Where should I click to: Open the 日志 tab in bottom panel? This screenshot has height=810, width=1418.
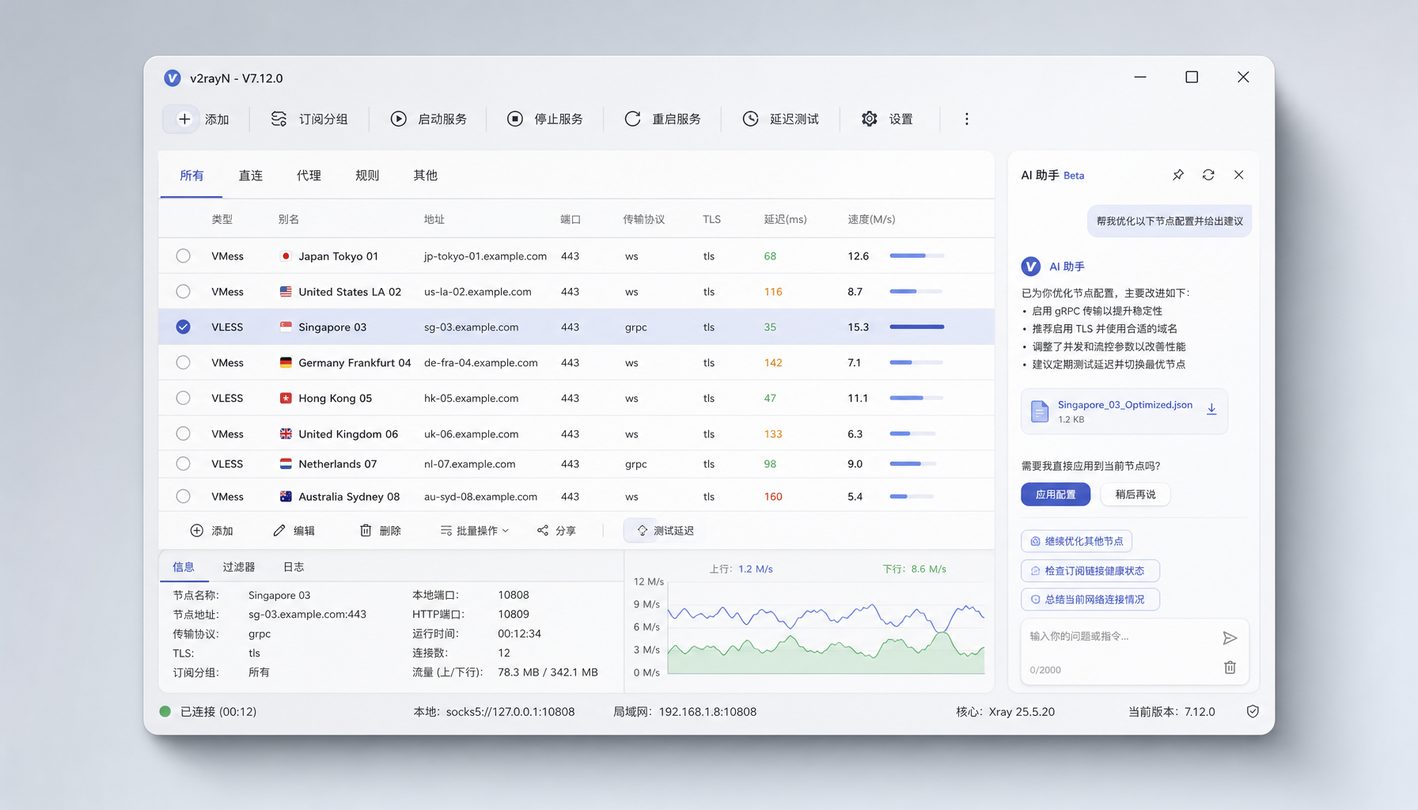tap(293, 566)
